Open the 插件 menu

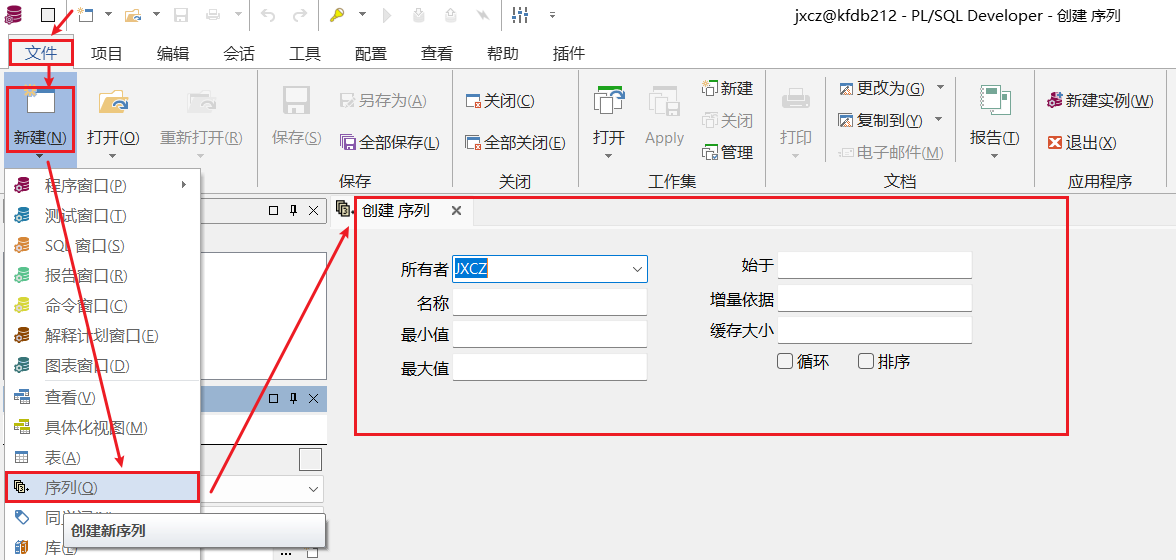tap(568, 53)
